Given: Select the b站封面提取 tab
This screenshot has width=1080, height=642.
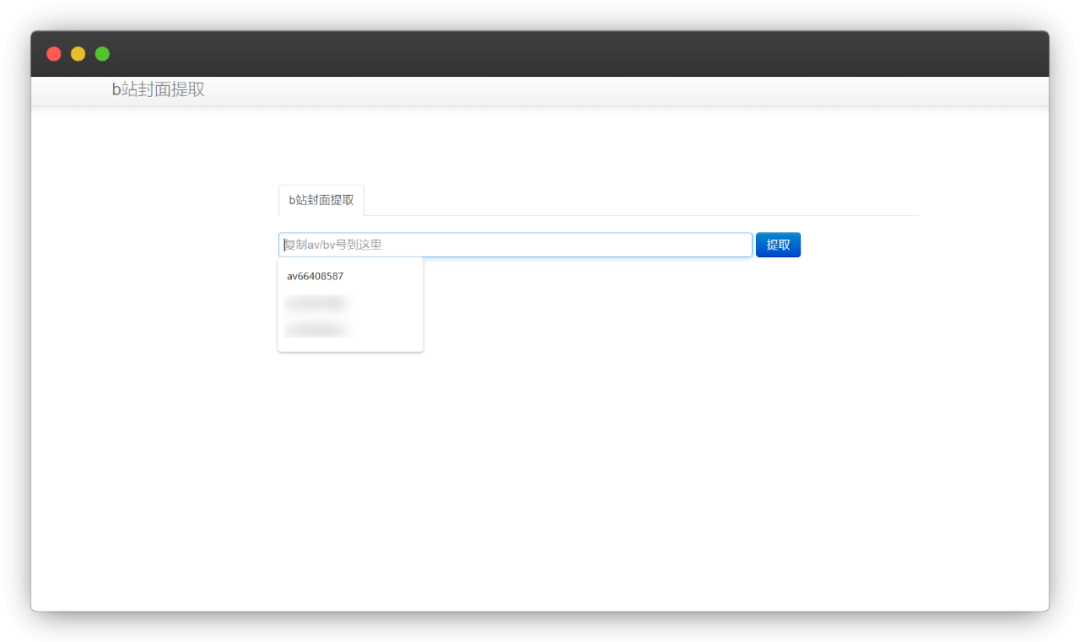Looking at the screenshot, I should pos(321,200).
